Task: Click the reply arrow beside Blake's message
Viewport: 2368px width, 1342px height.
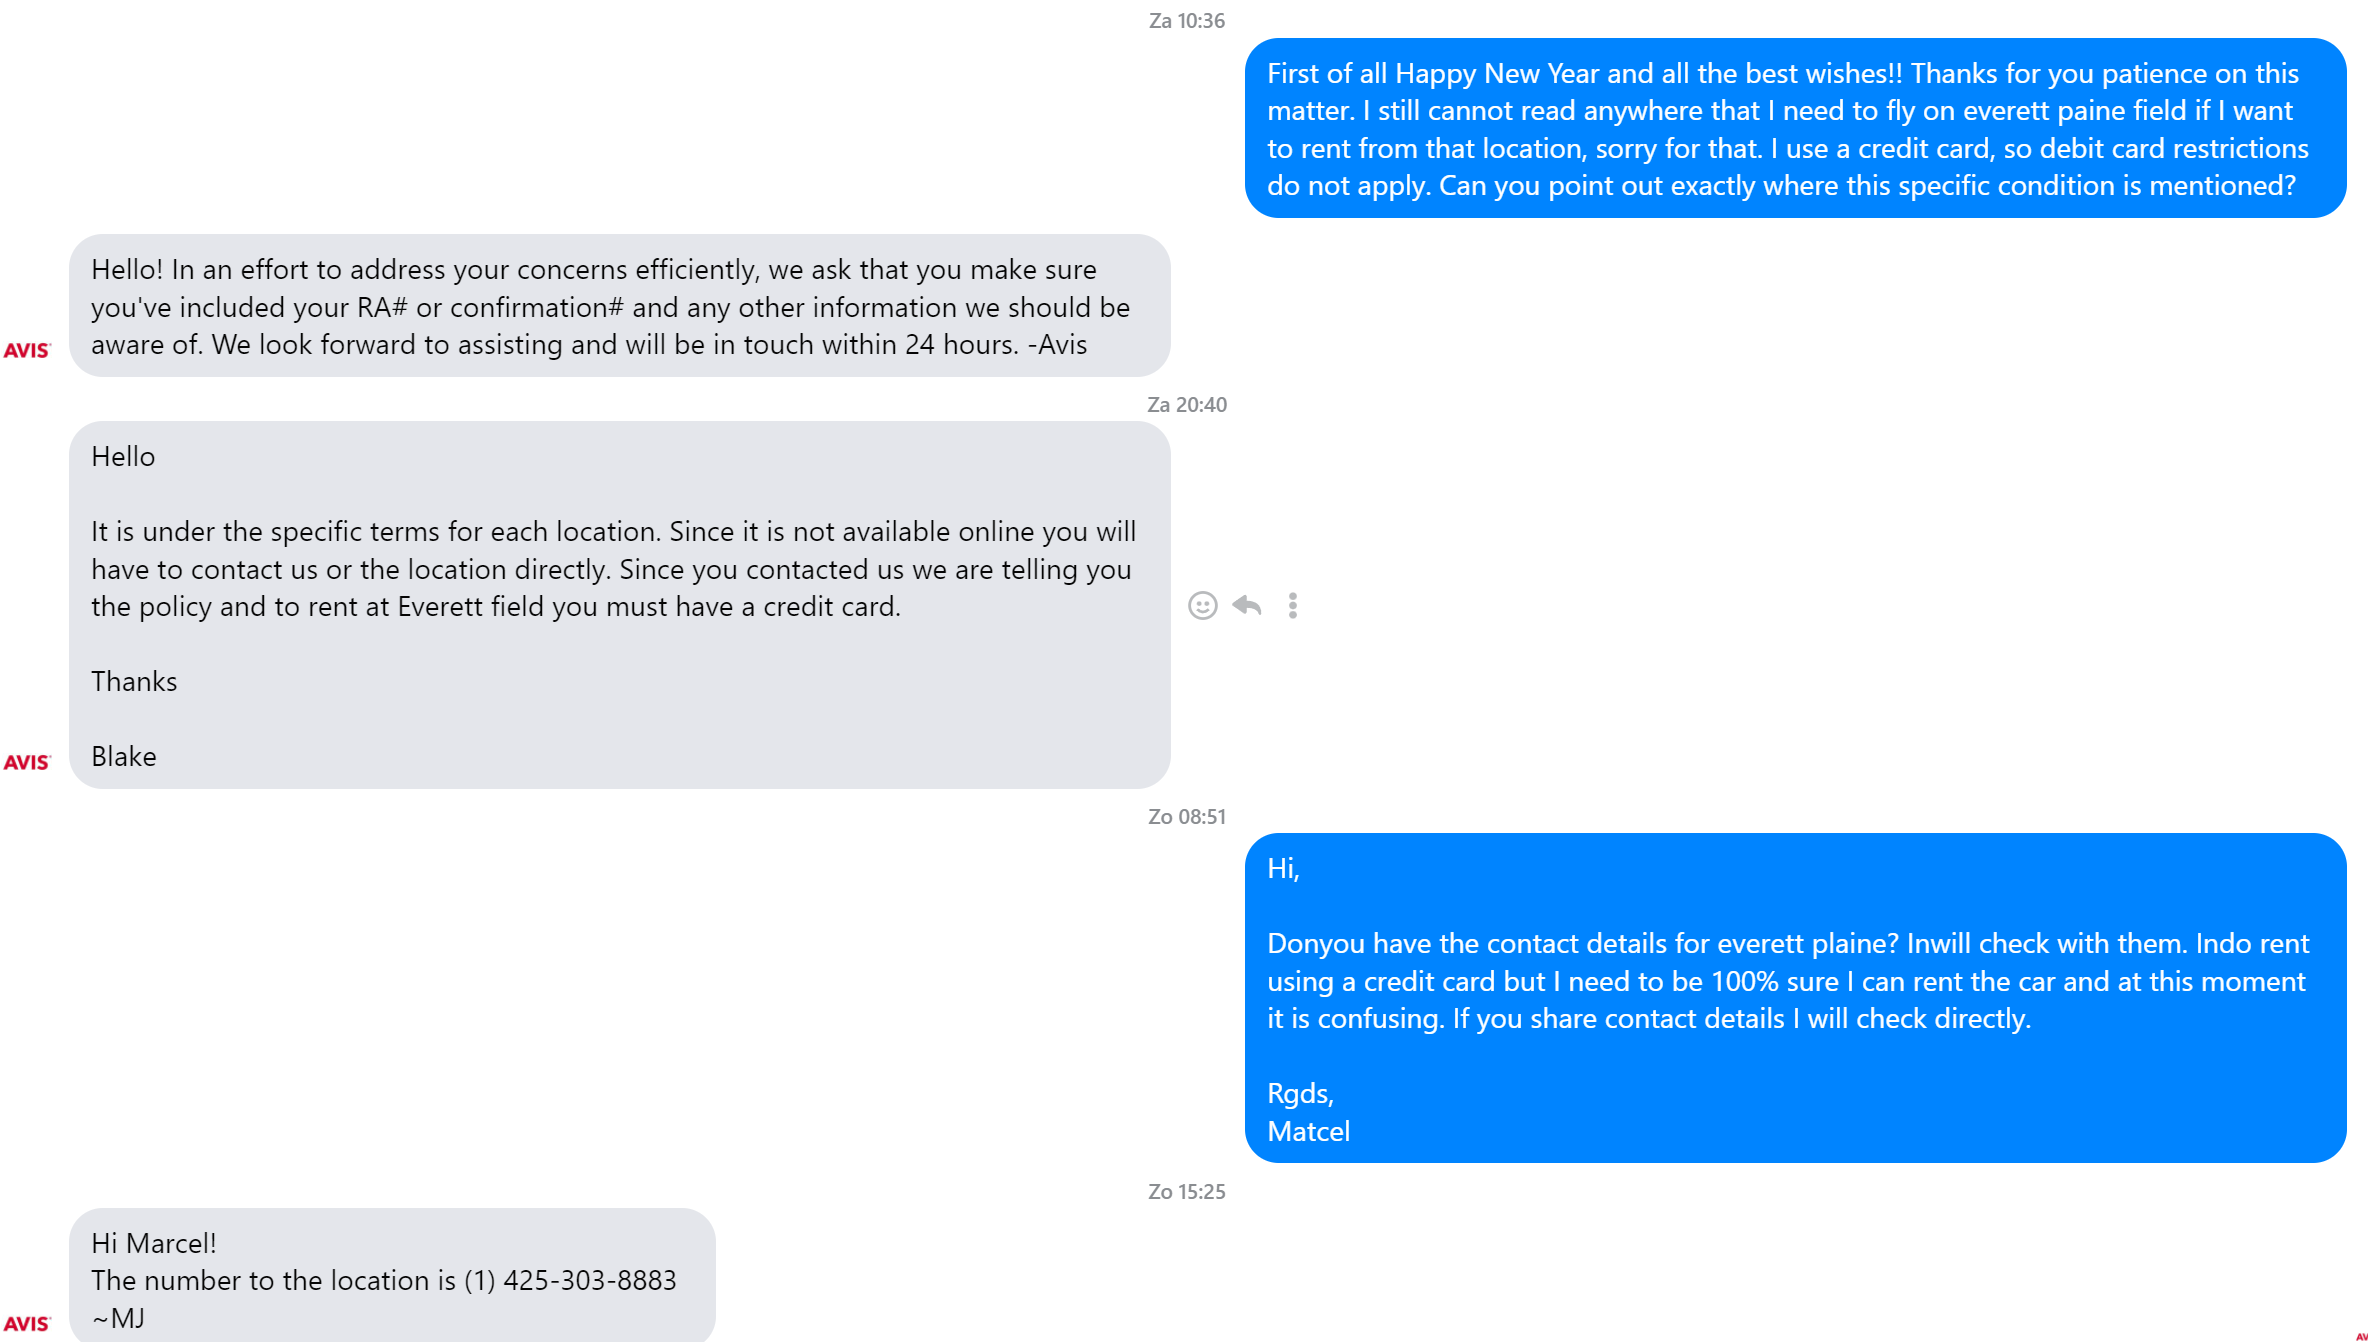Action: [1247, 606]
